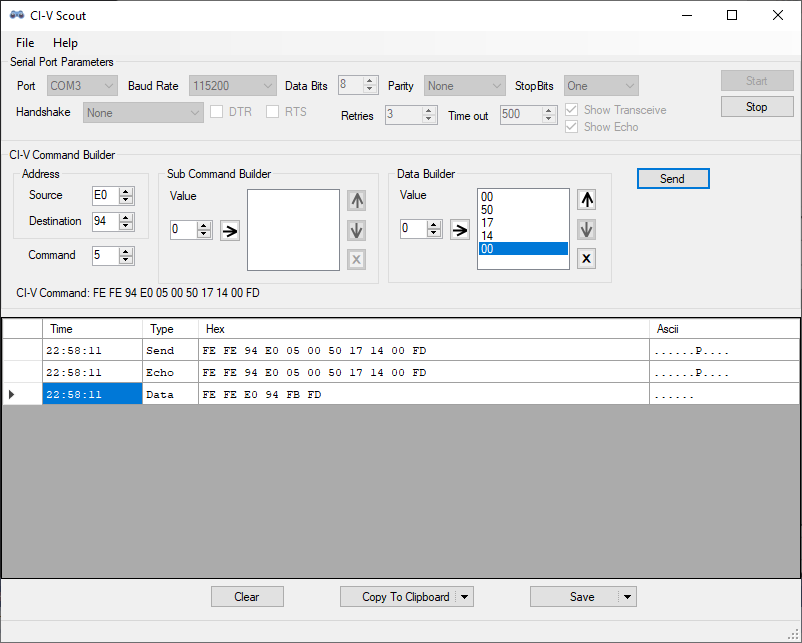Open the Parity dropdown

pos(464,86)
